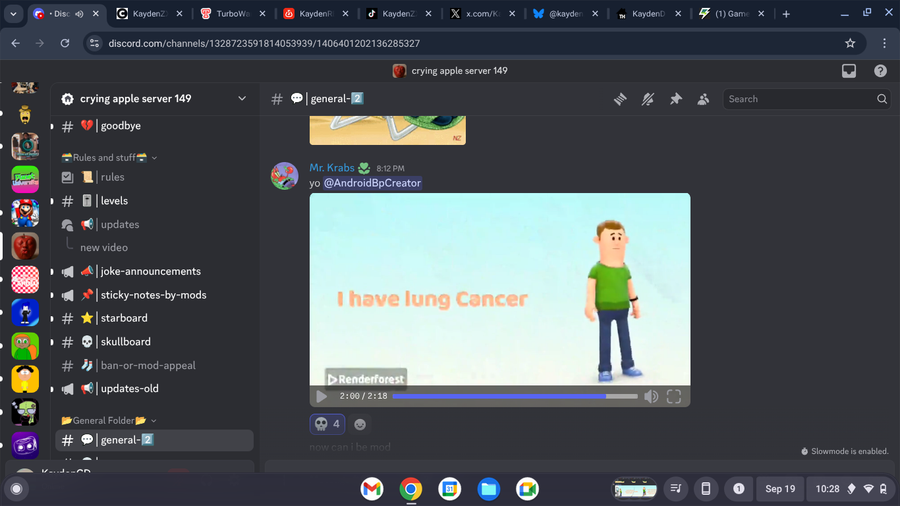Open the skullboard channel
The width and height of the screenshot is (900, 506).
(x=154, y=341)
